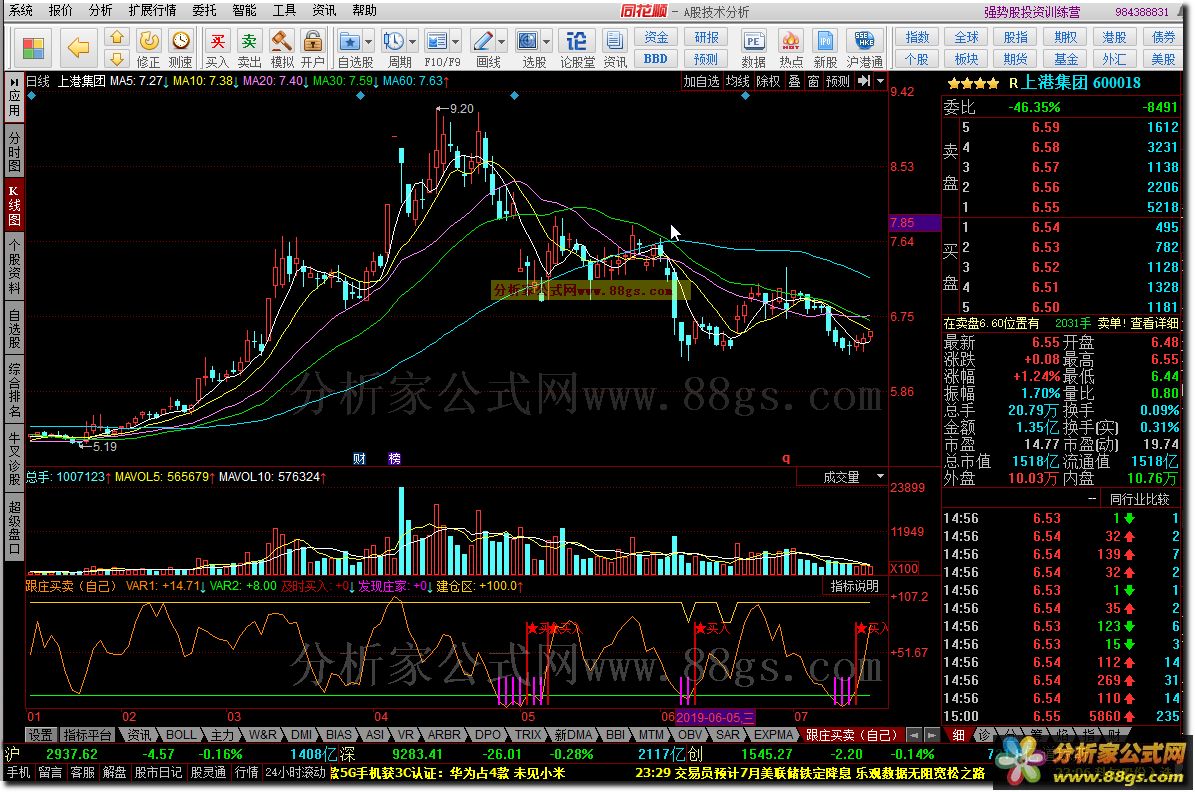Switch to 细 detail tab under trades

tap(959, 735)
